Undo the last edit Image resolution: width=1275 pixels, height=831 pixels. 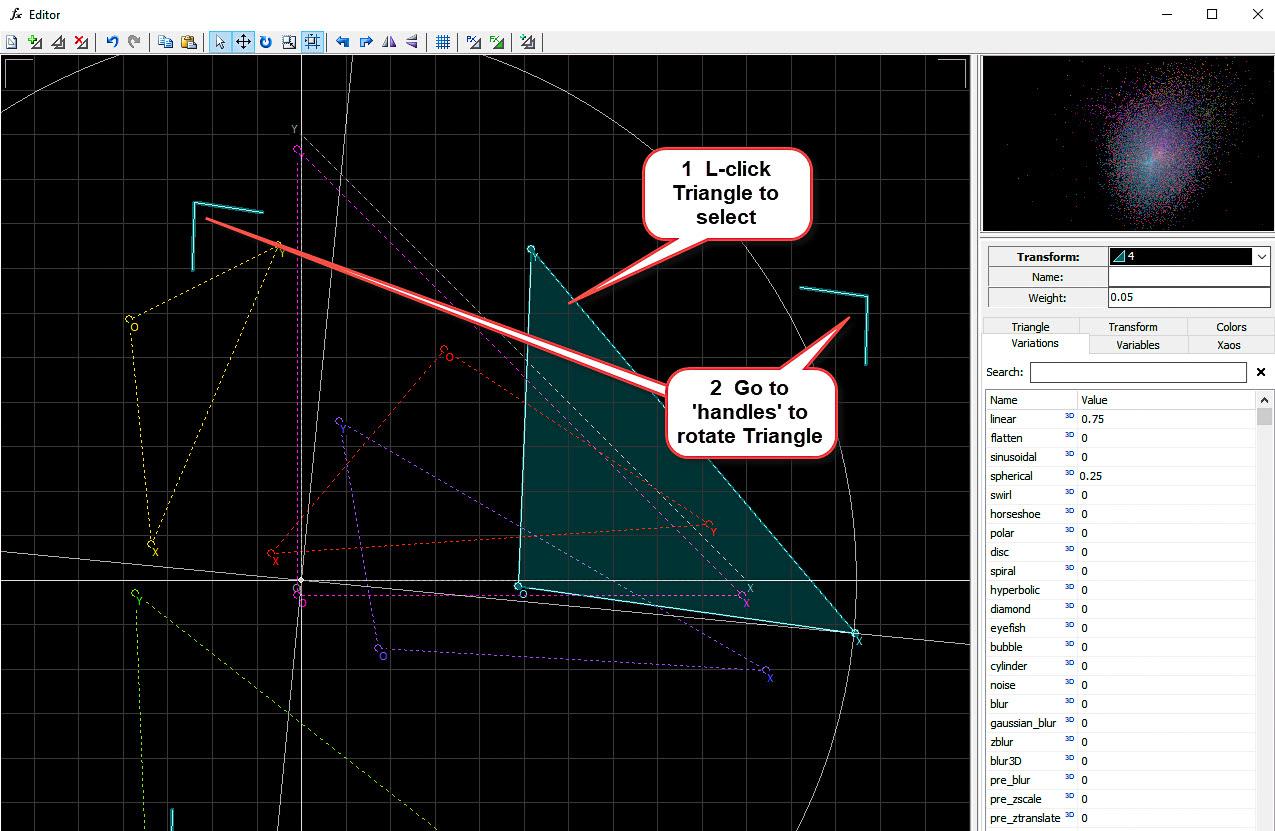point(112,42)
